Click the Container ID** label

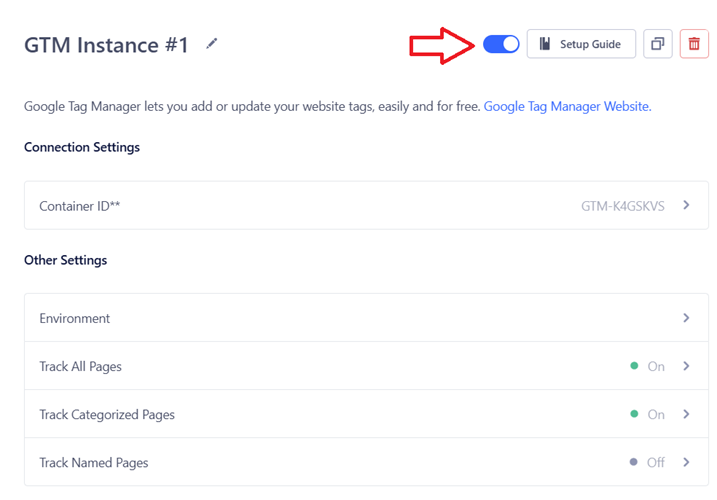(80, 206)
